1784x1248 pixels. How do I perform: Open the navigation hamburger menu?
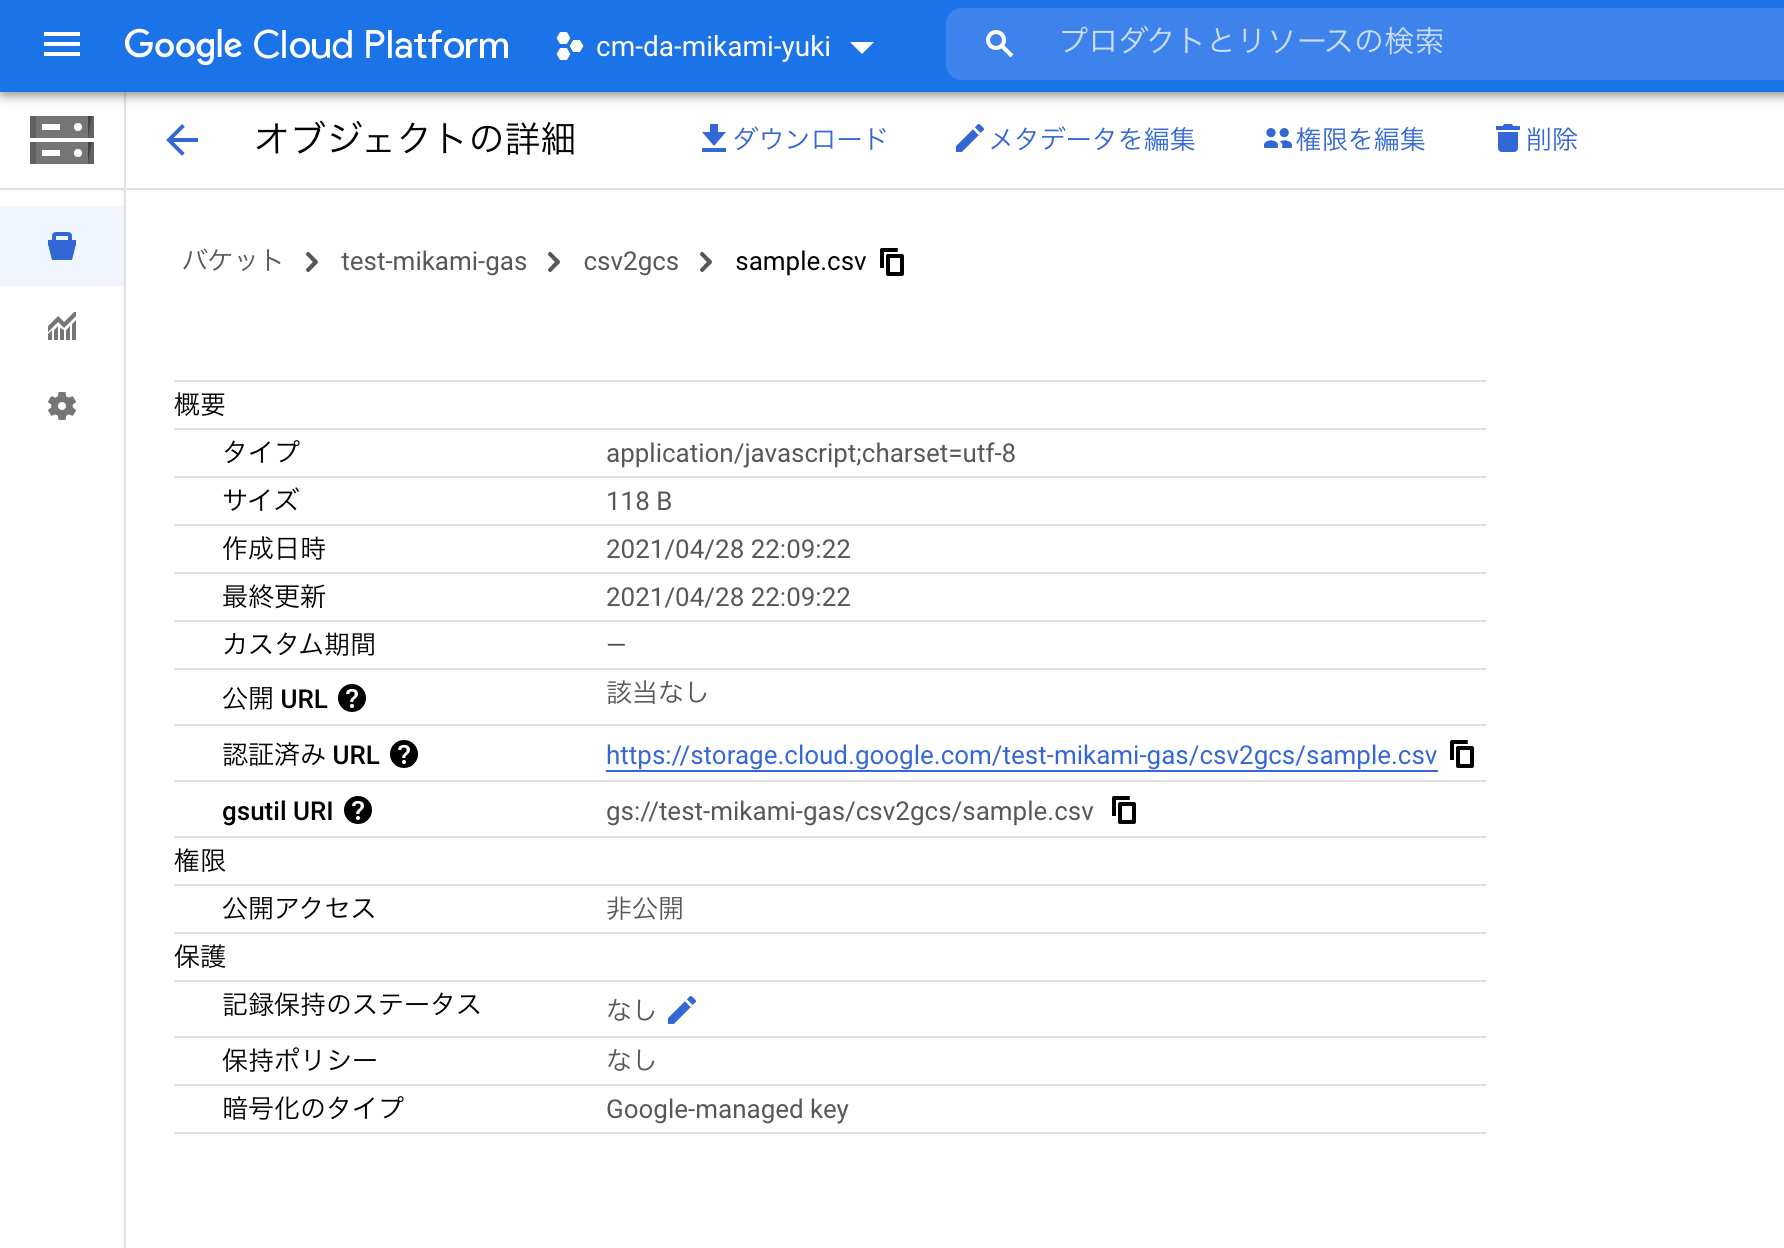coord(62,45)
